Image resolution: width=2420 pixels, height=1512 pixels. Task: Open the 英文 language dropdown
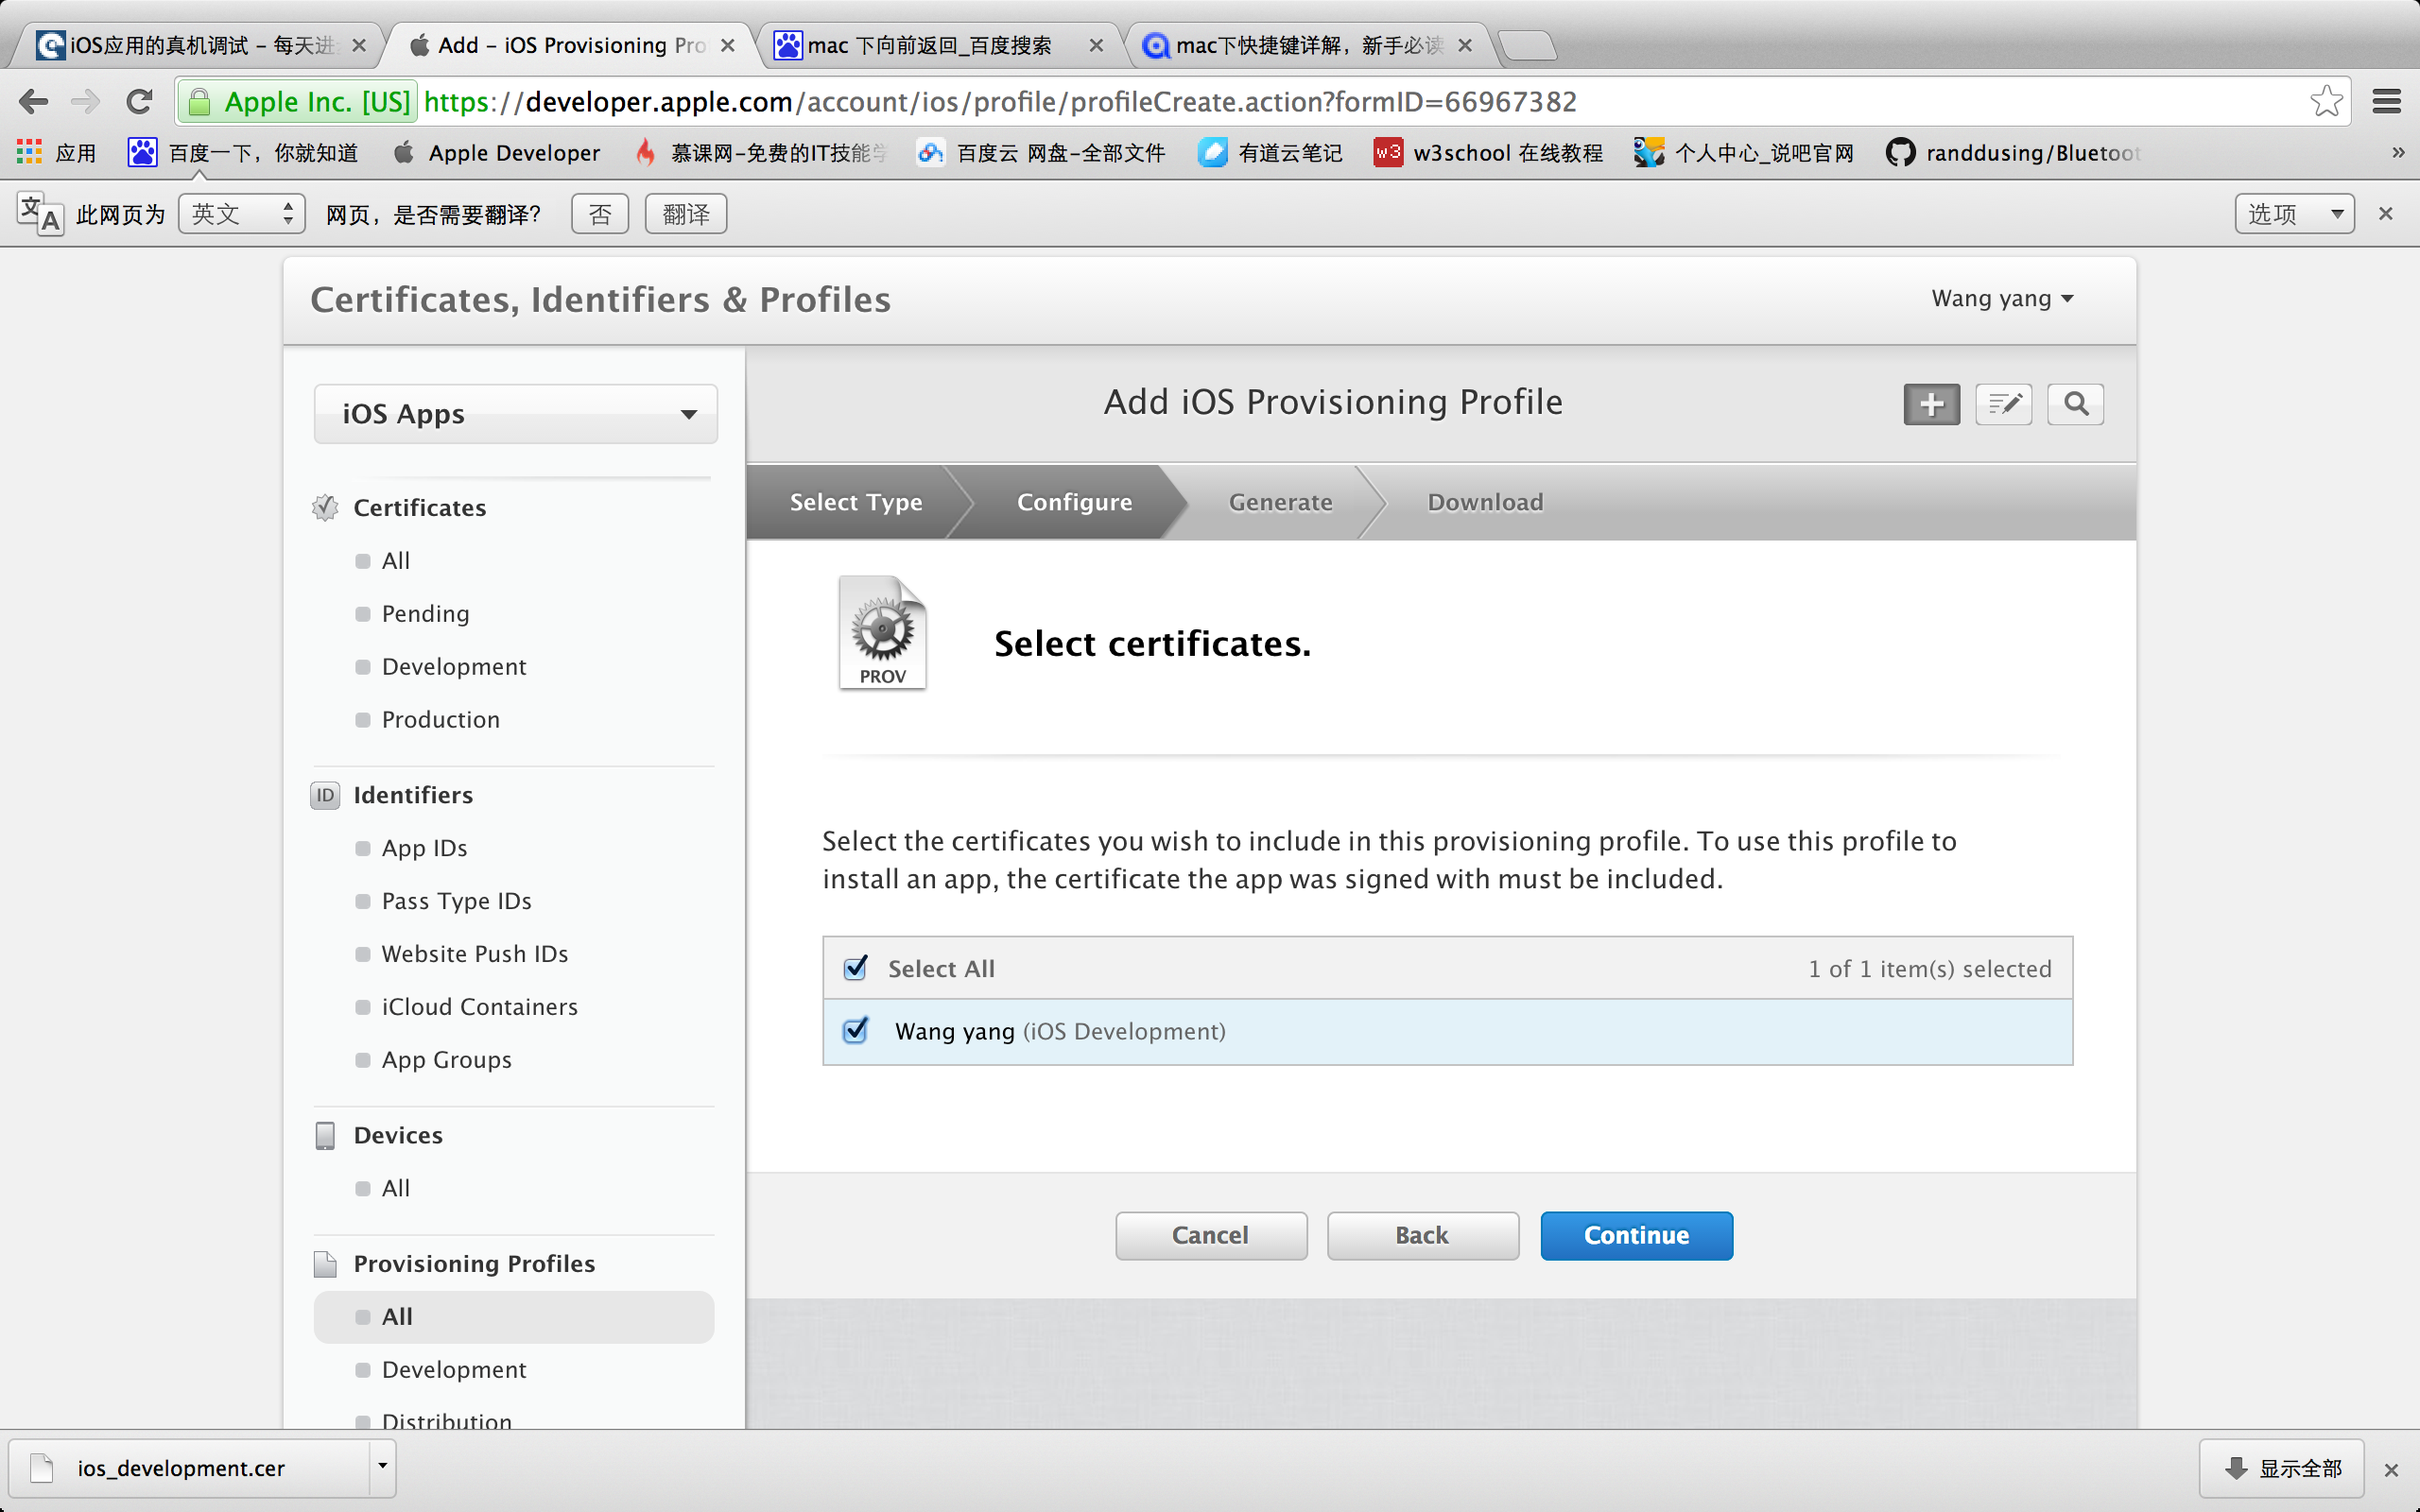[242, 214]
